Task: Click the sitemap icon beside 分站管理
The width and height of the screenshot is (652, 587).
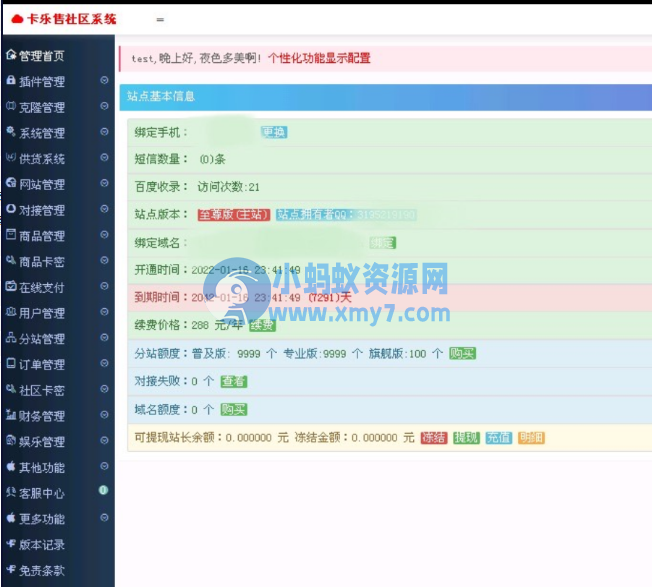Action: (11, 338)
